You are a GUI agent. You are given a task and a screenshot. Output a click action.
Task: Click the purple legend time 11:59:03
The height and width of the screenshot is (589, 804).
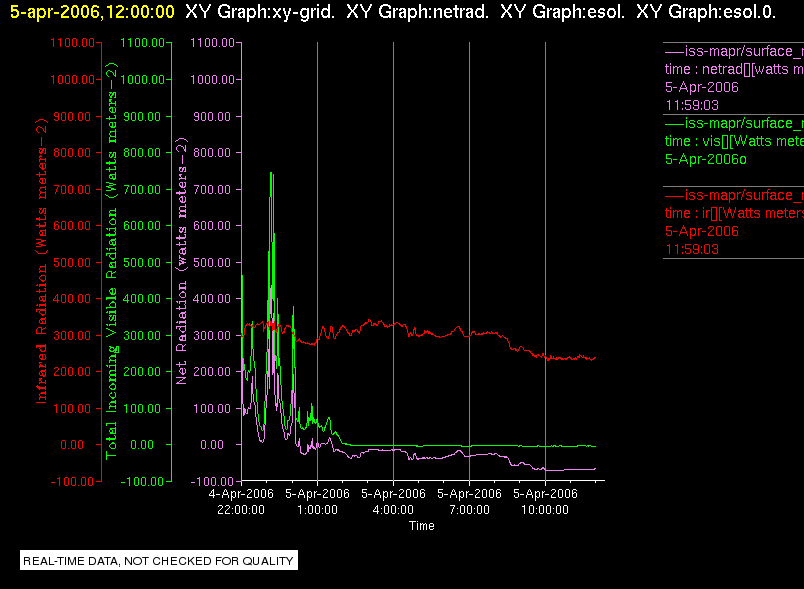692,105
